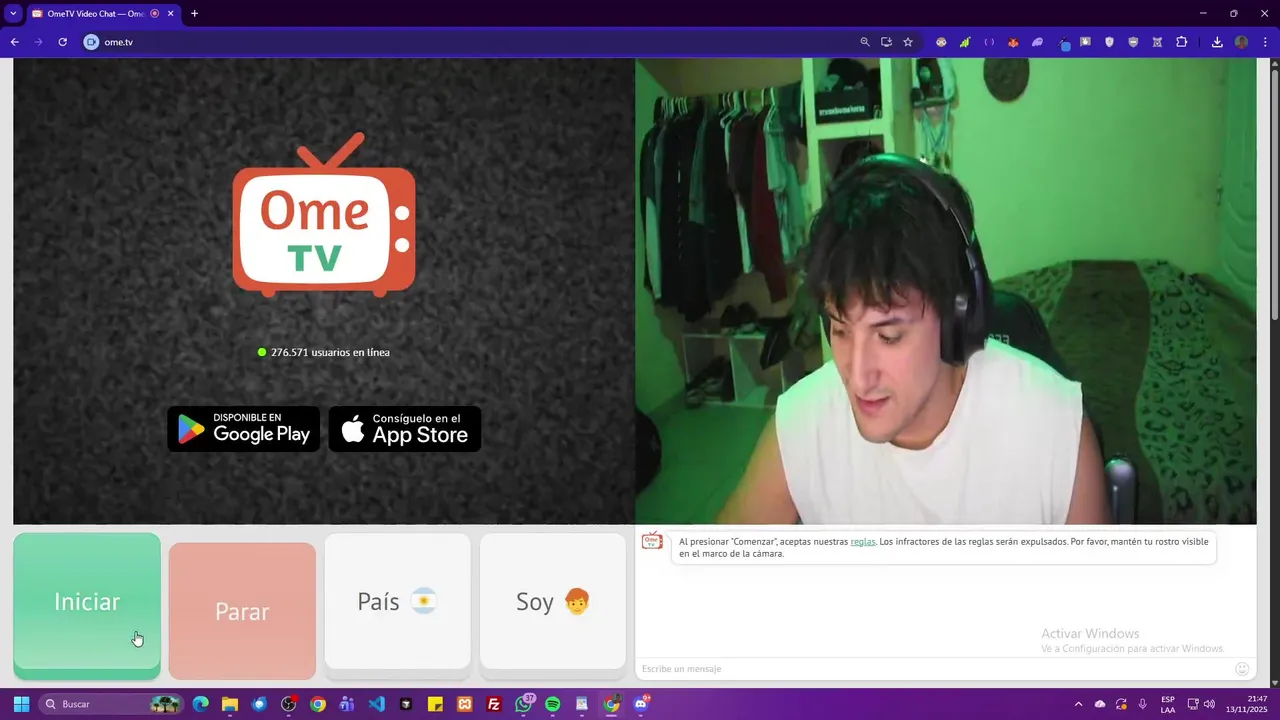Viewport: 1280px width, 720px height.
Task: Click the microphone tray icon
Action: pos(1142,704)
